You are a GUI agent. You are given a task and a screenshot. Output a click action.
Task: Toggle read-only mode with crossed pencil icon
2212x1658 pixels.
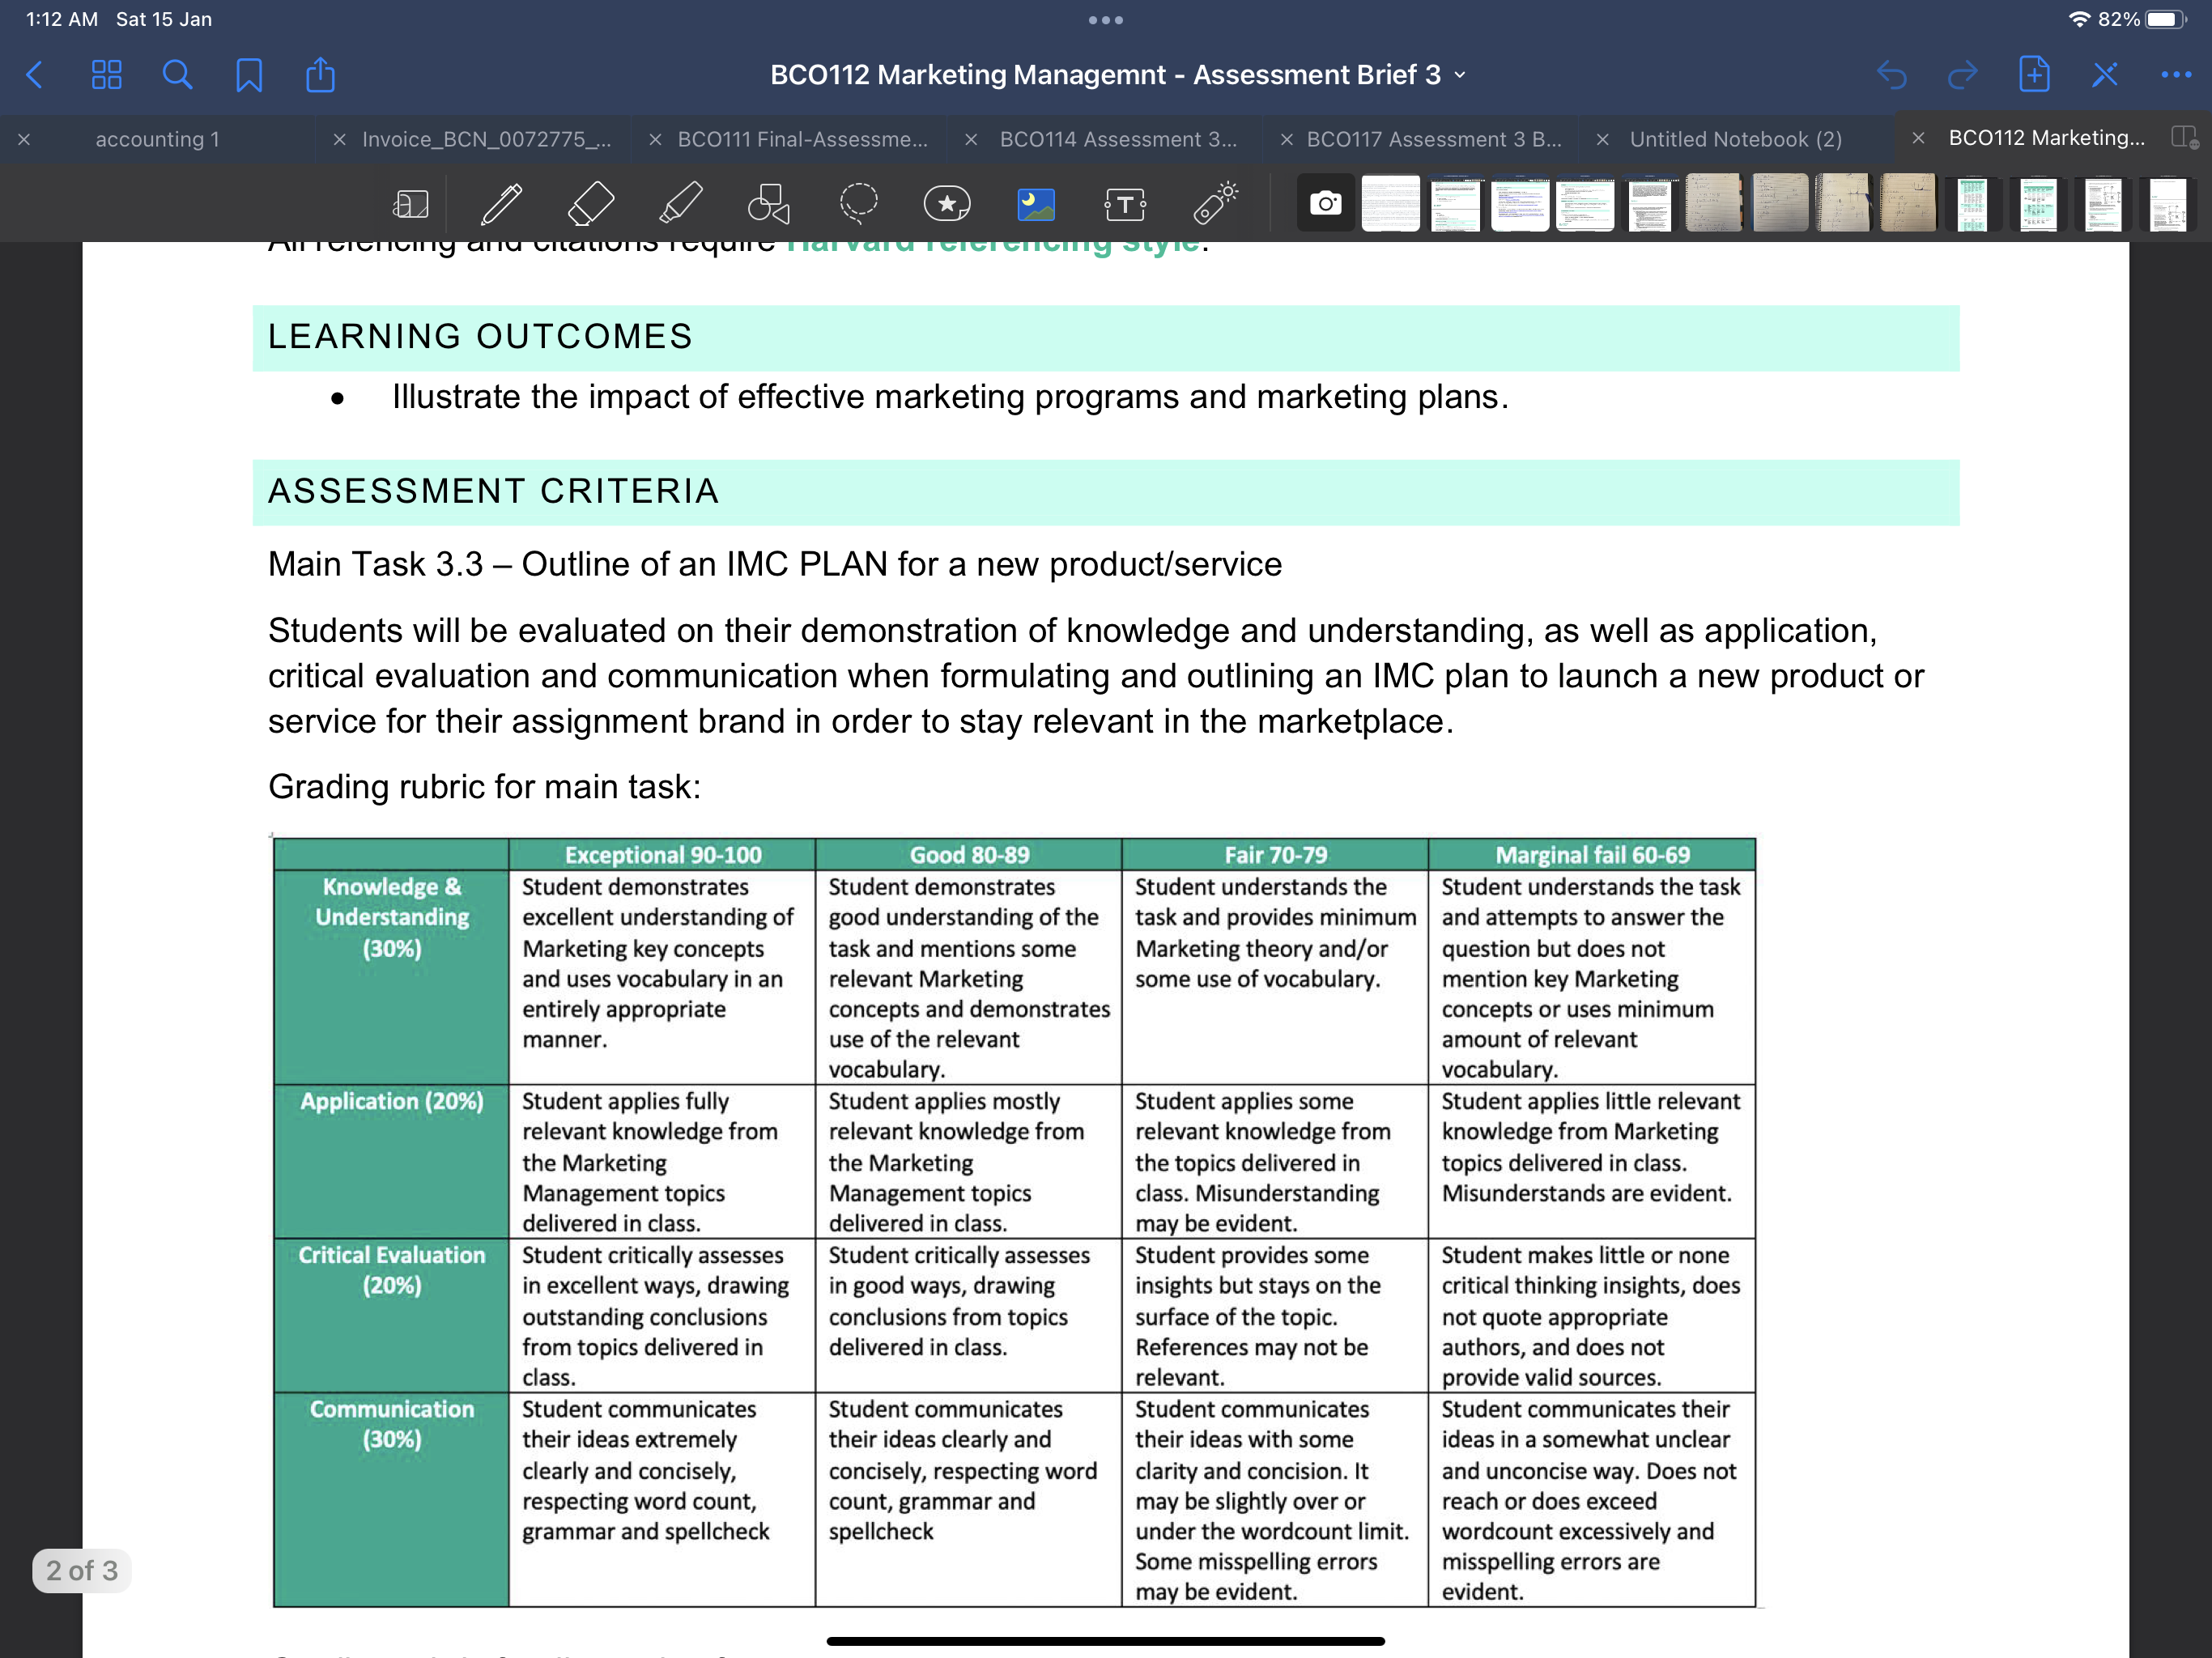tap(2105, 75)
